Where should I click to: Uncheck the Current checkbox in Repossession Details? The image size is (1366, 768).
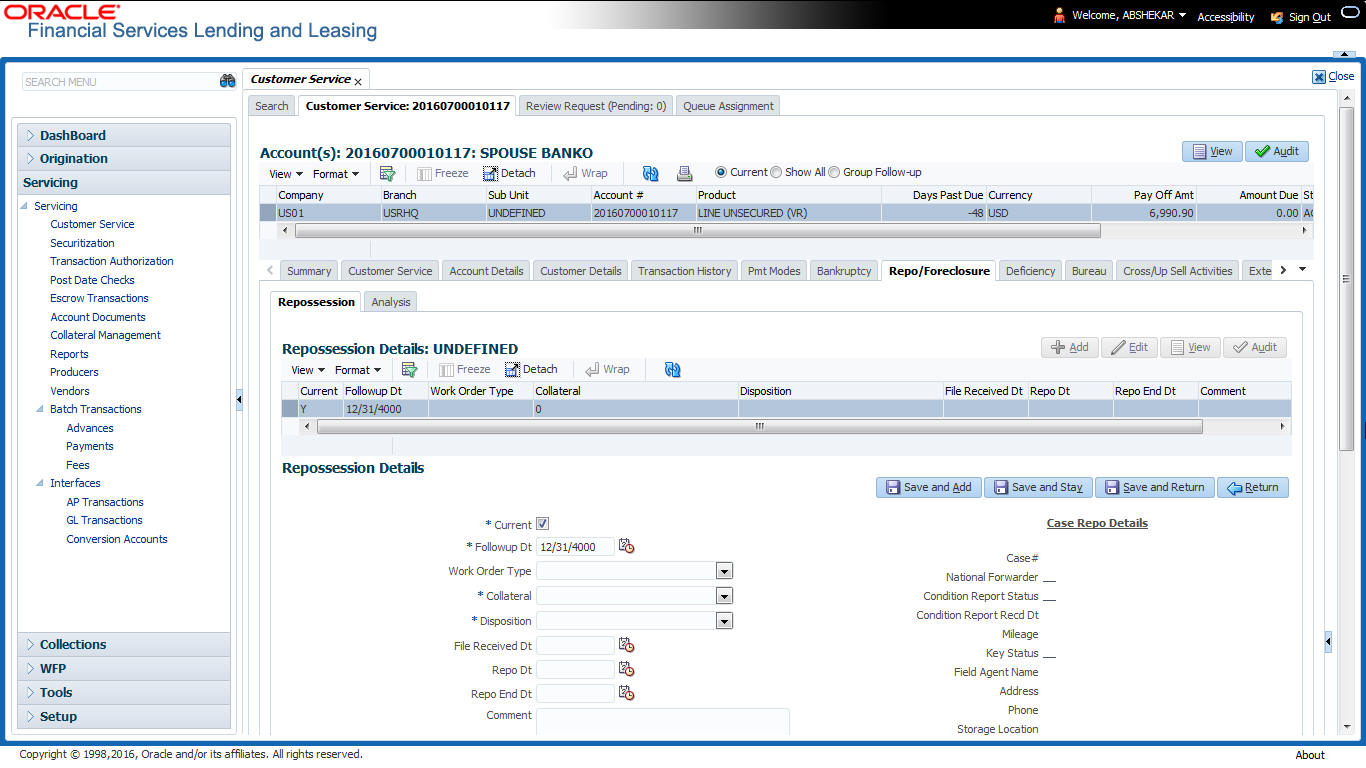pyautogui.click(x=542, y=523)
